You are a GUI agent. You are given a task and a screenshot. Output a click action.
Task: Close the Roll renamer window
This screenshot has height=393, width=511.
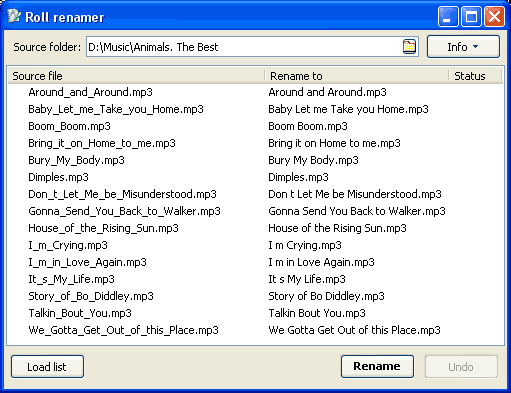[x=494, y=16]
